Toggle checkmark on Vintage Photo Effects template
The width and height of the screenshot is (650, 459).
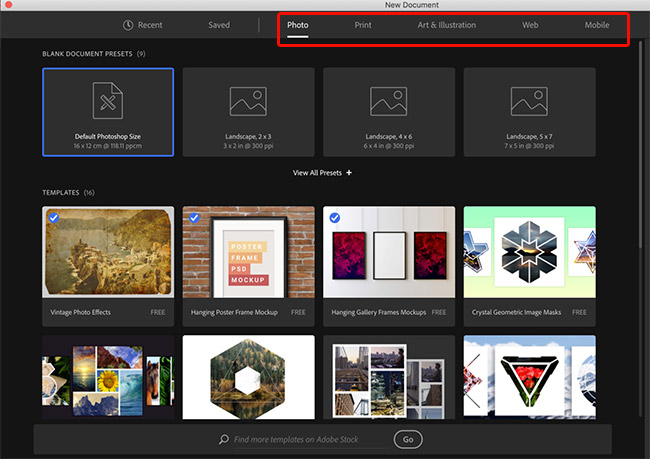point(53,217)
